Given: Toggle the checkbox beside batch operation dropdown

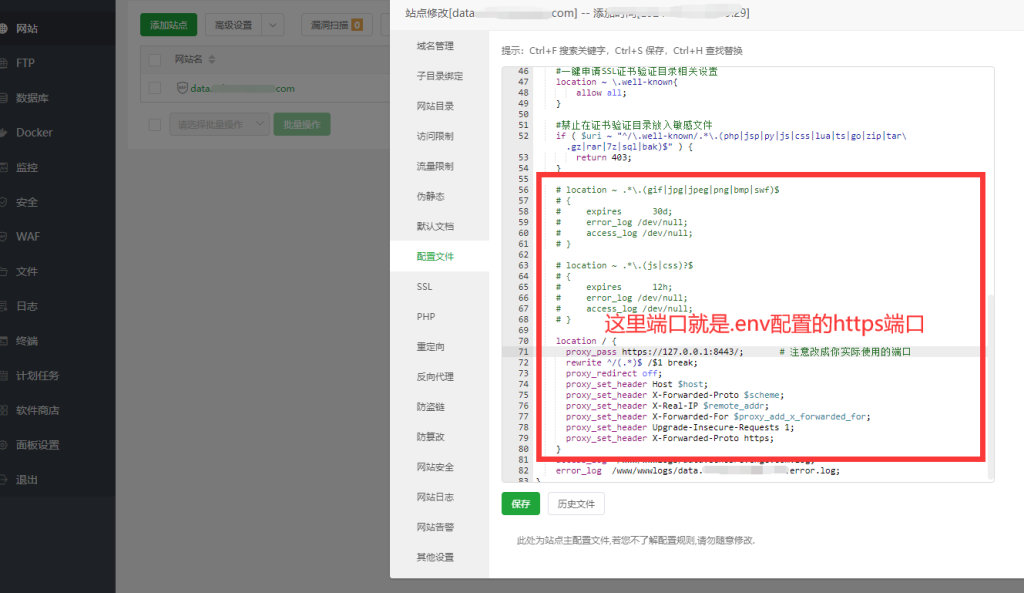Looking at the screenshot, I should click(x=155, y=125).
